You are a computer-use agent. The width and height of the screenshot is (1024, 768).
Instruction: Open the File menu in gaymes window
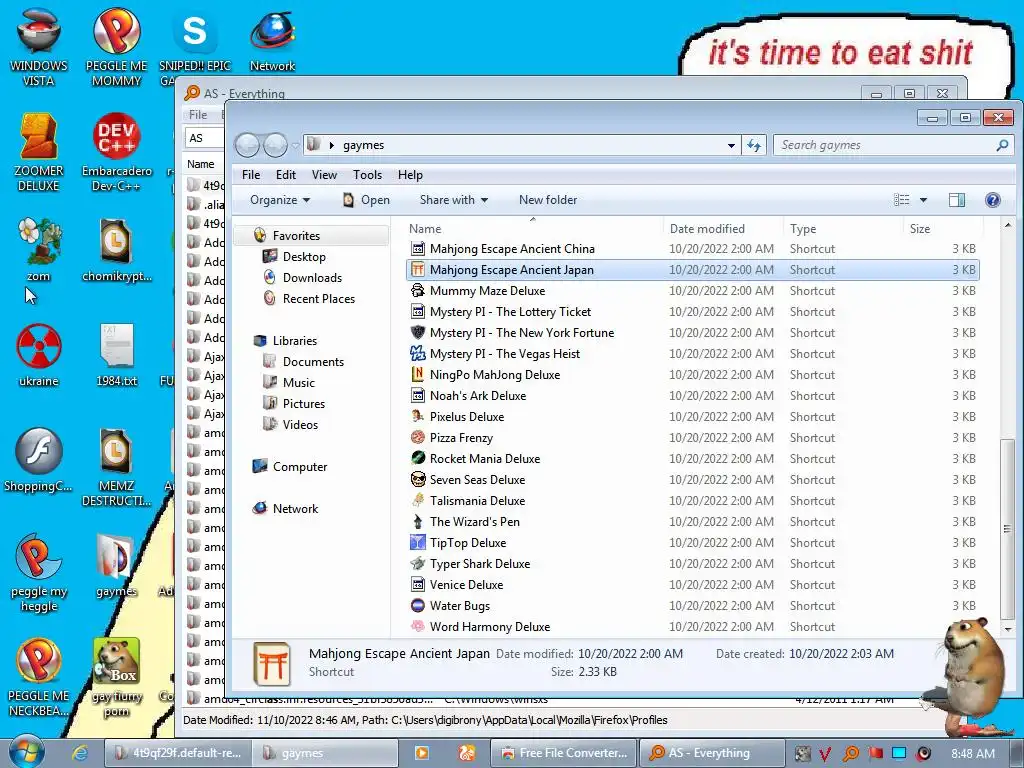[251, 175]
